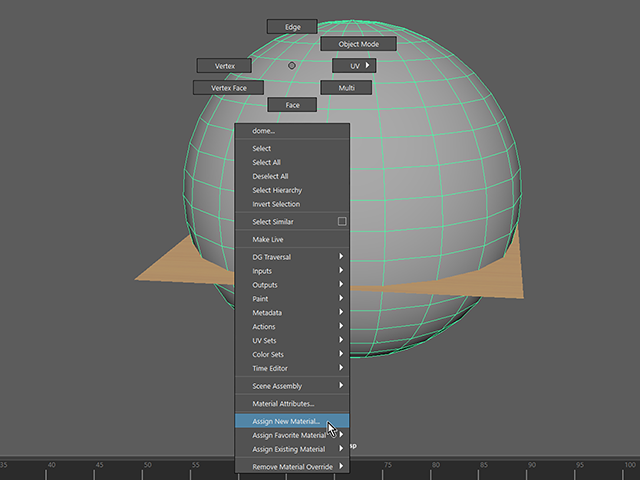Expand Assign Existing Material submenu
This screenshot has width=640, height=480.
292,449
